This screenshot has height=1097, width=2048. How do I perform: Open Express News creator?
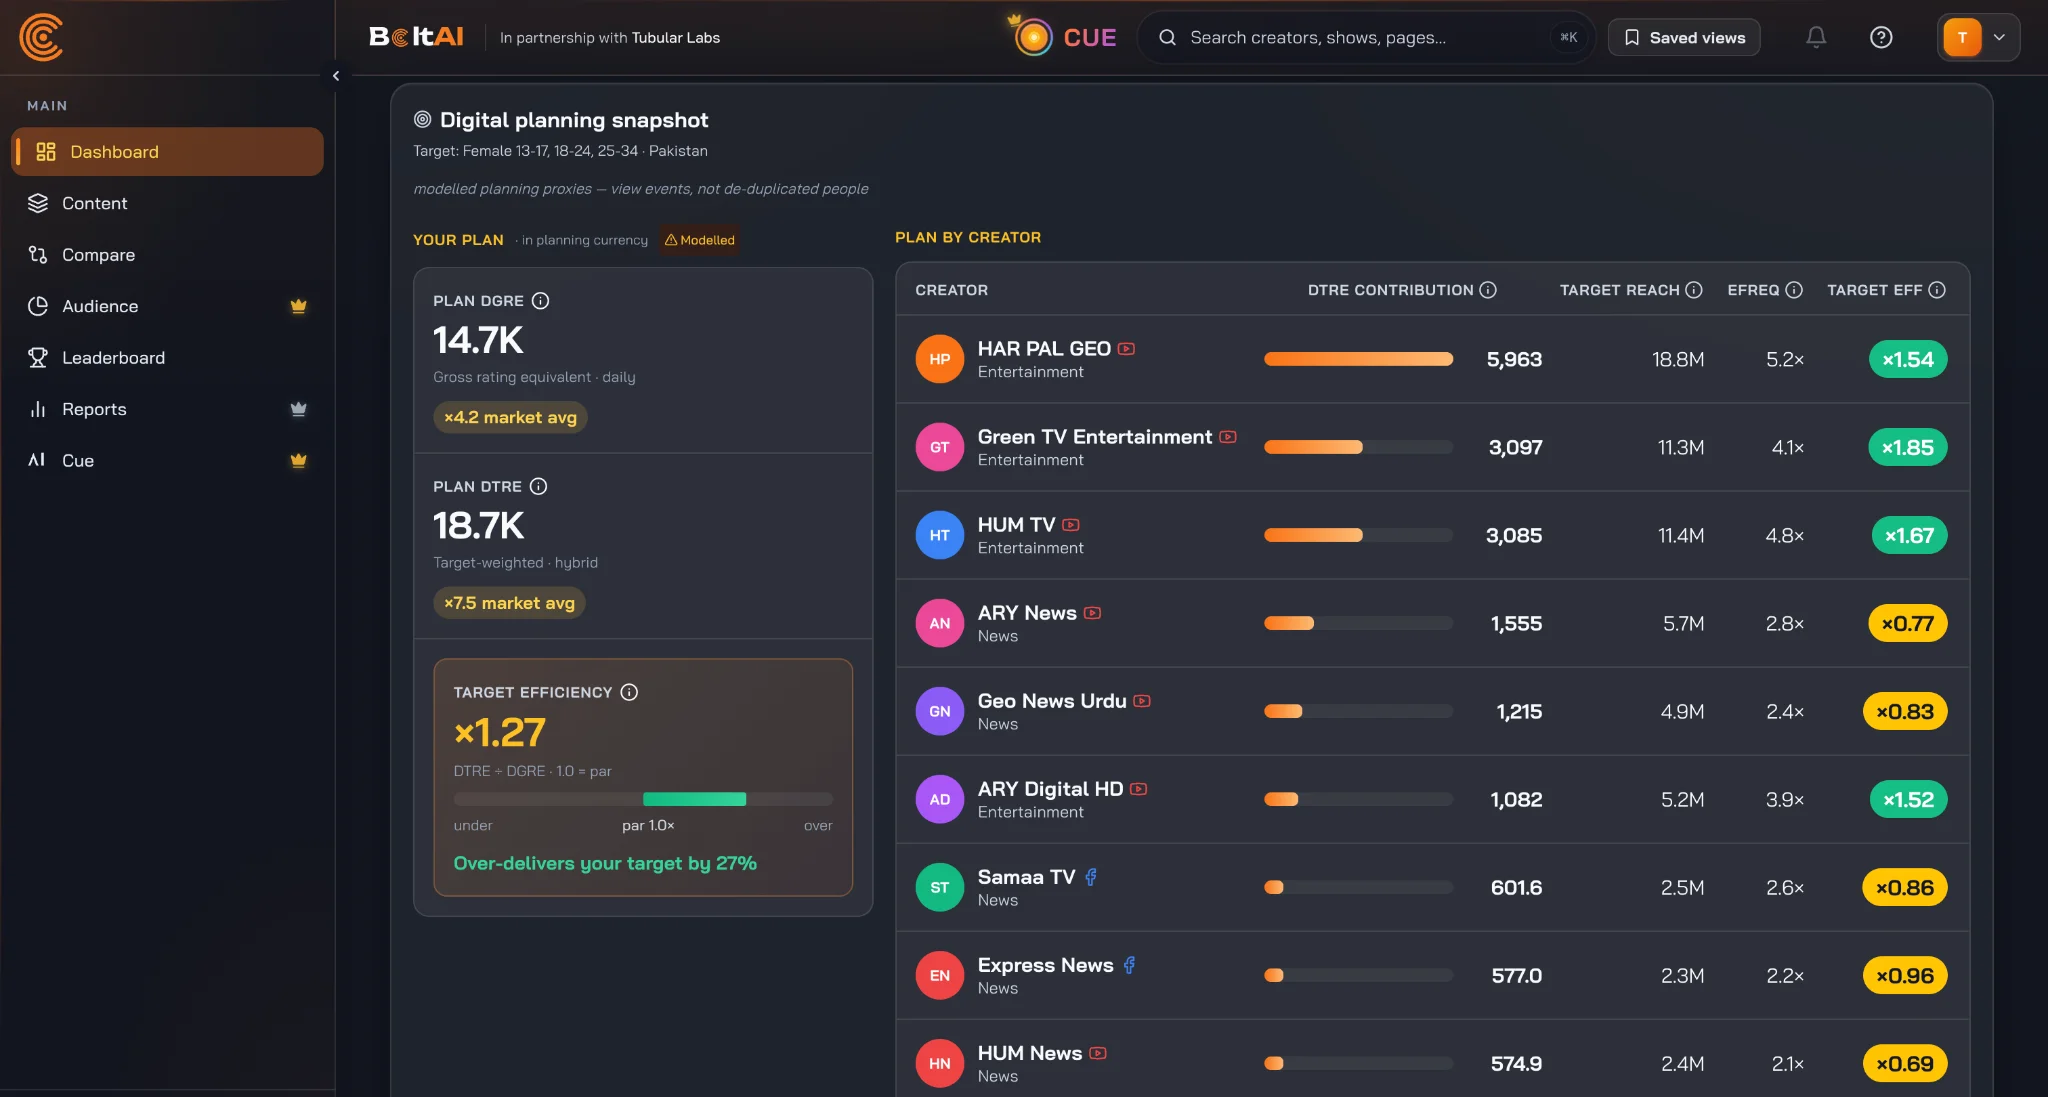(x=1045, y=965)
